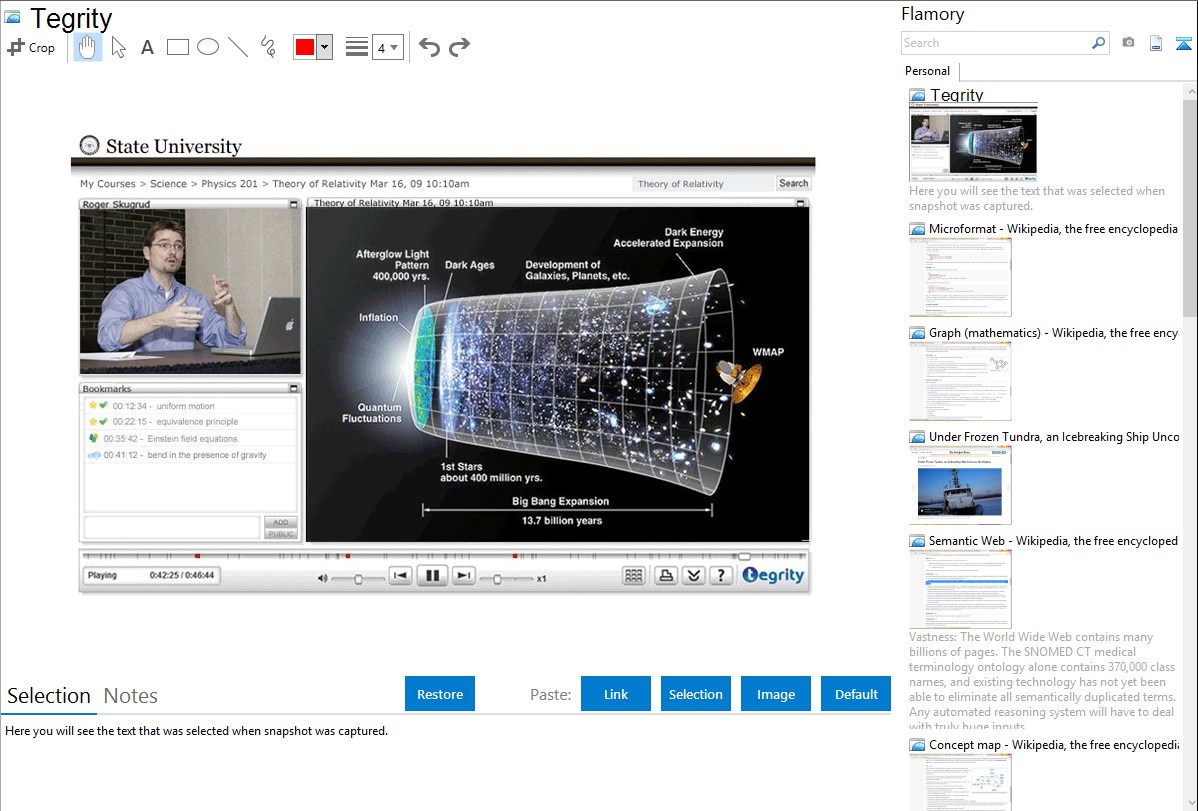Click the Theory of Relativity search box
Image resolution: width=1198 pixels, height=811 pixels.
click(703, 183)
